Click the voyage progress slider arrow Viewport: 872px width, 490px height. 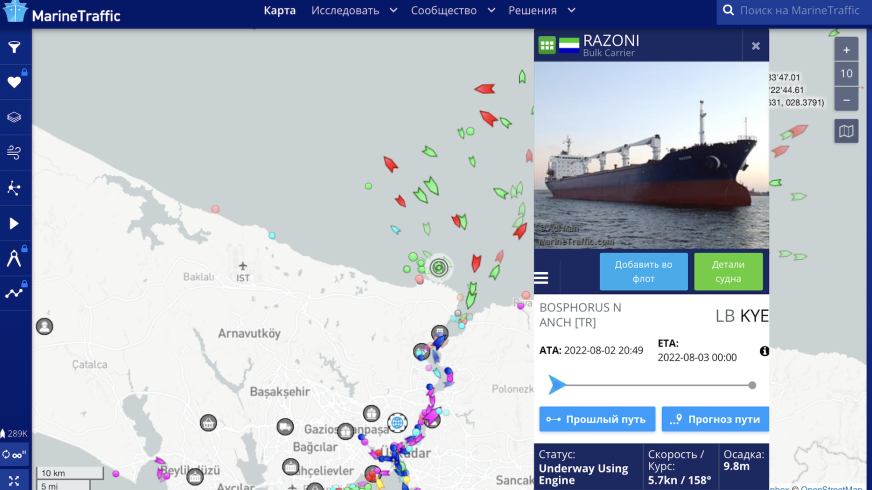(557, 385)
